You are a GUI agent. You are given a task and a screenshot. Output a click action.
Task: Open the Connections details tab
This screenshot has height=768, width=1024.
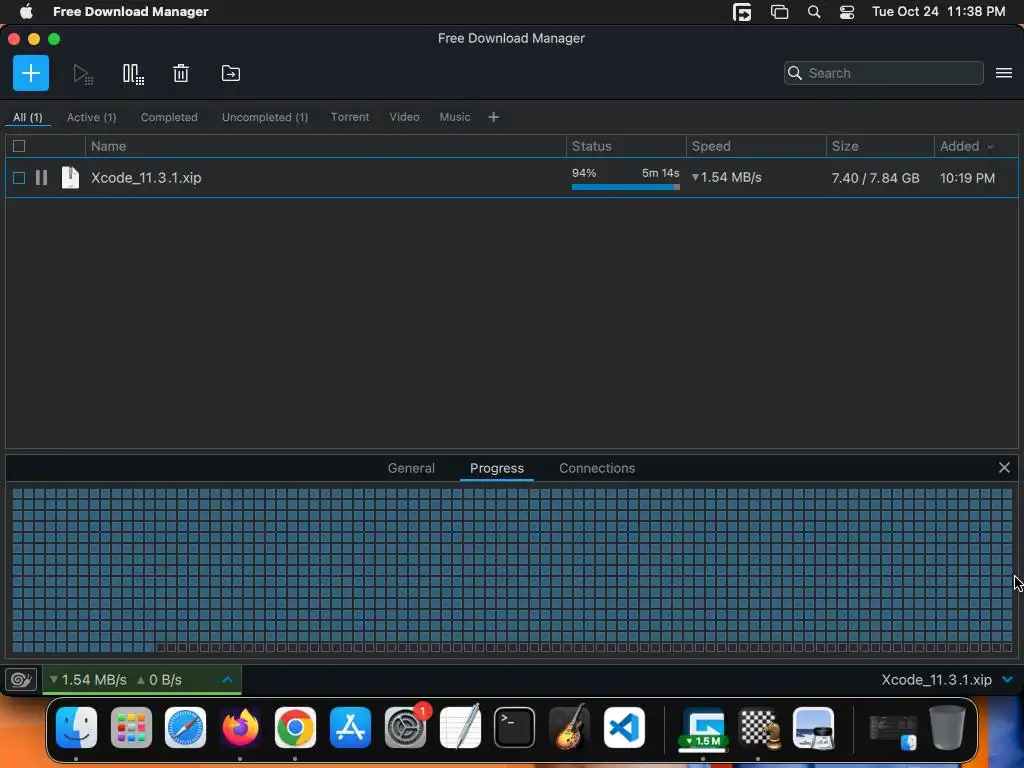coord(597,468)
